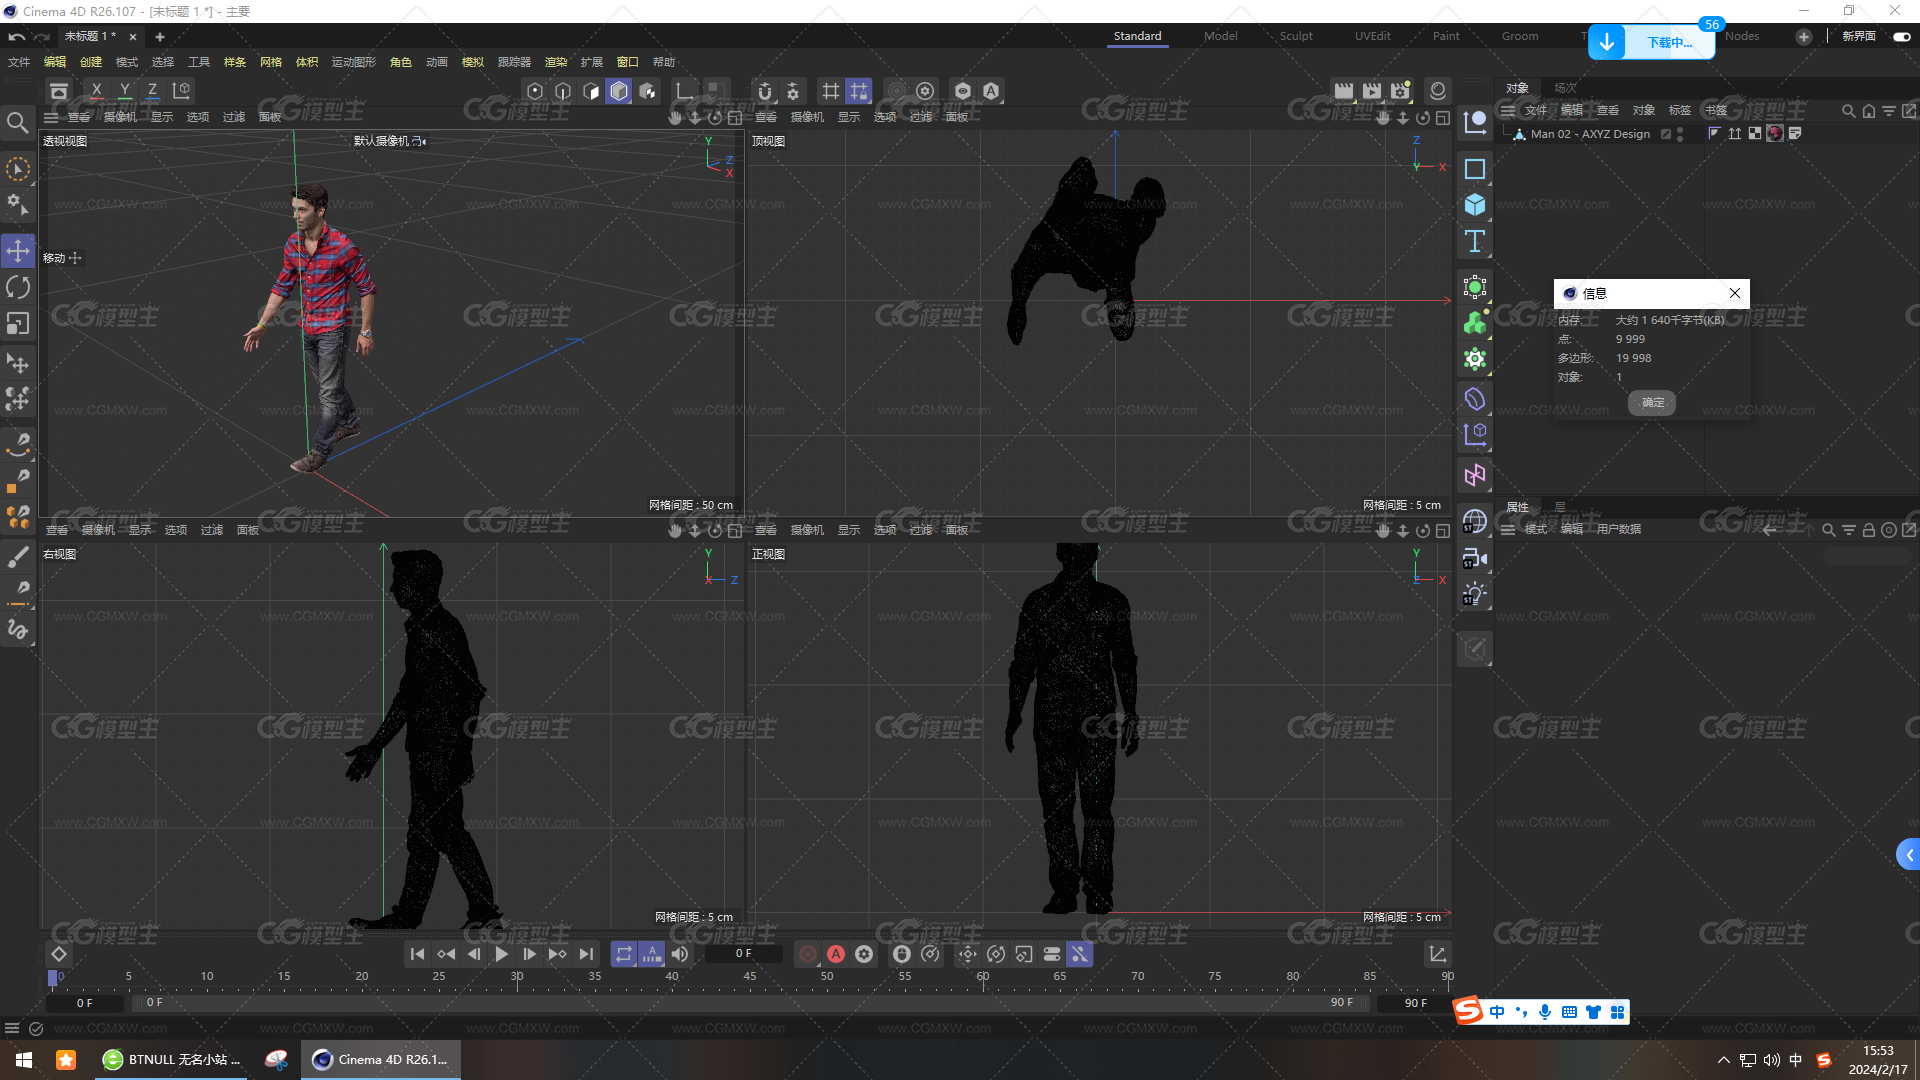
Task: Click the Use Model mode icon
Action: coord(619,91)
